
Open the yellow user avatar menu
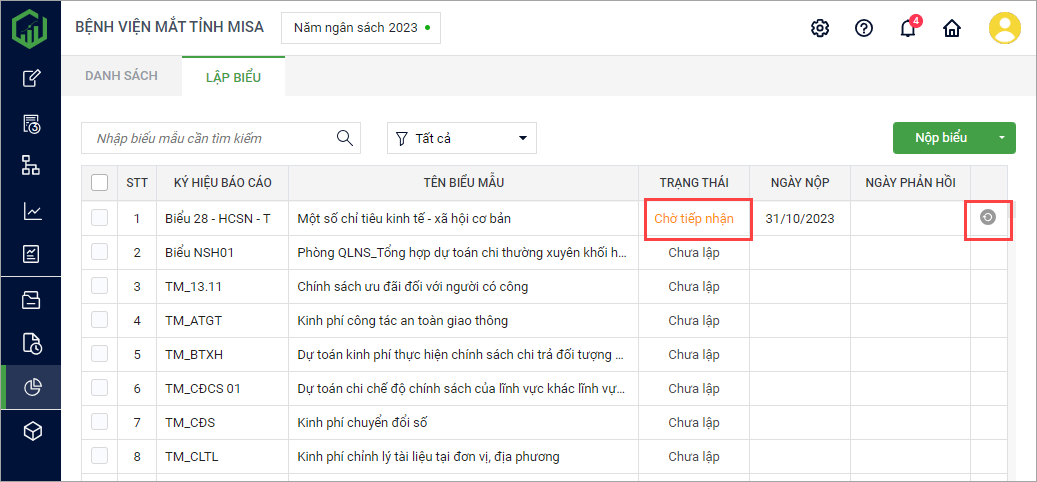pos(1004,28)
